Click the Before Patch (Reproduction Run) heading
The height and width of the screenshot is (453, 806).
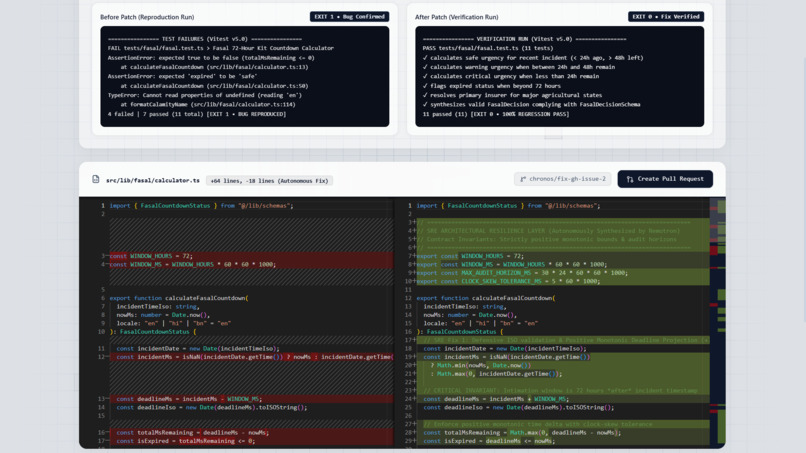147,17
